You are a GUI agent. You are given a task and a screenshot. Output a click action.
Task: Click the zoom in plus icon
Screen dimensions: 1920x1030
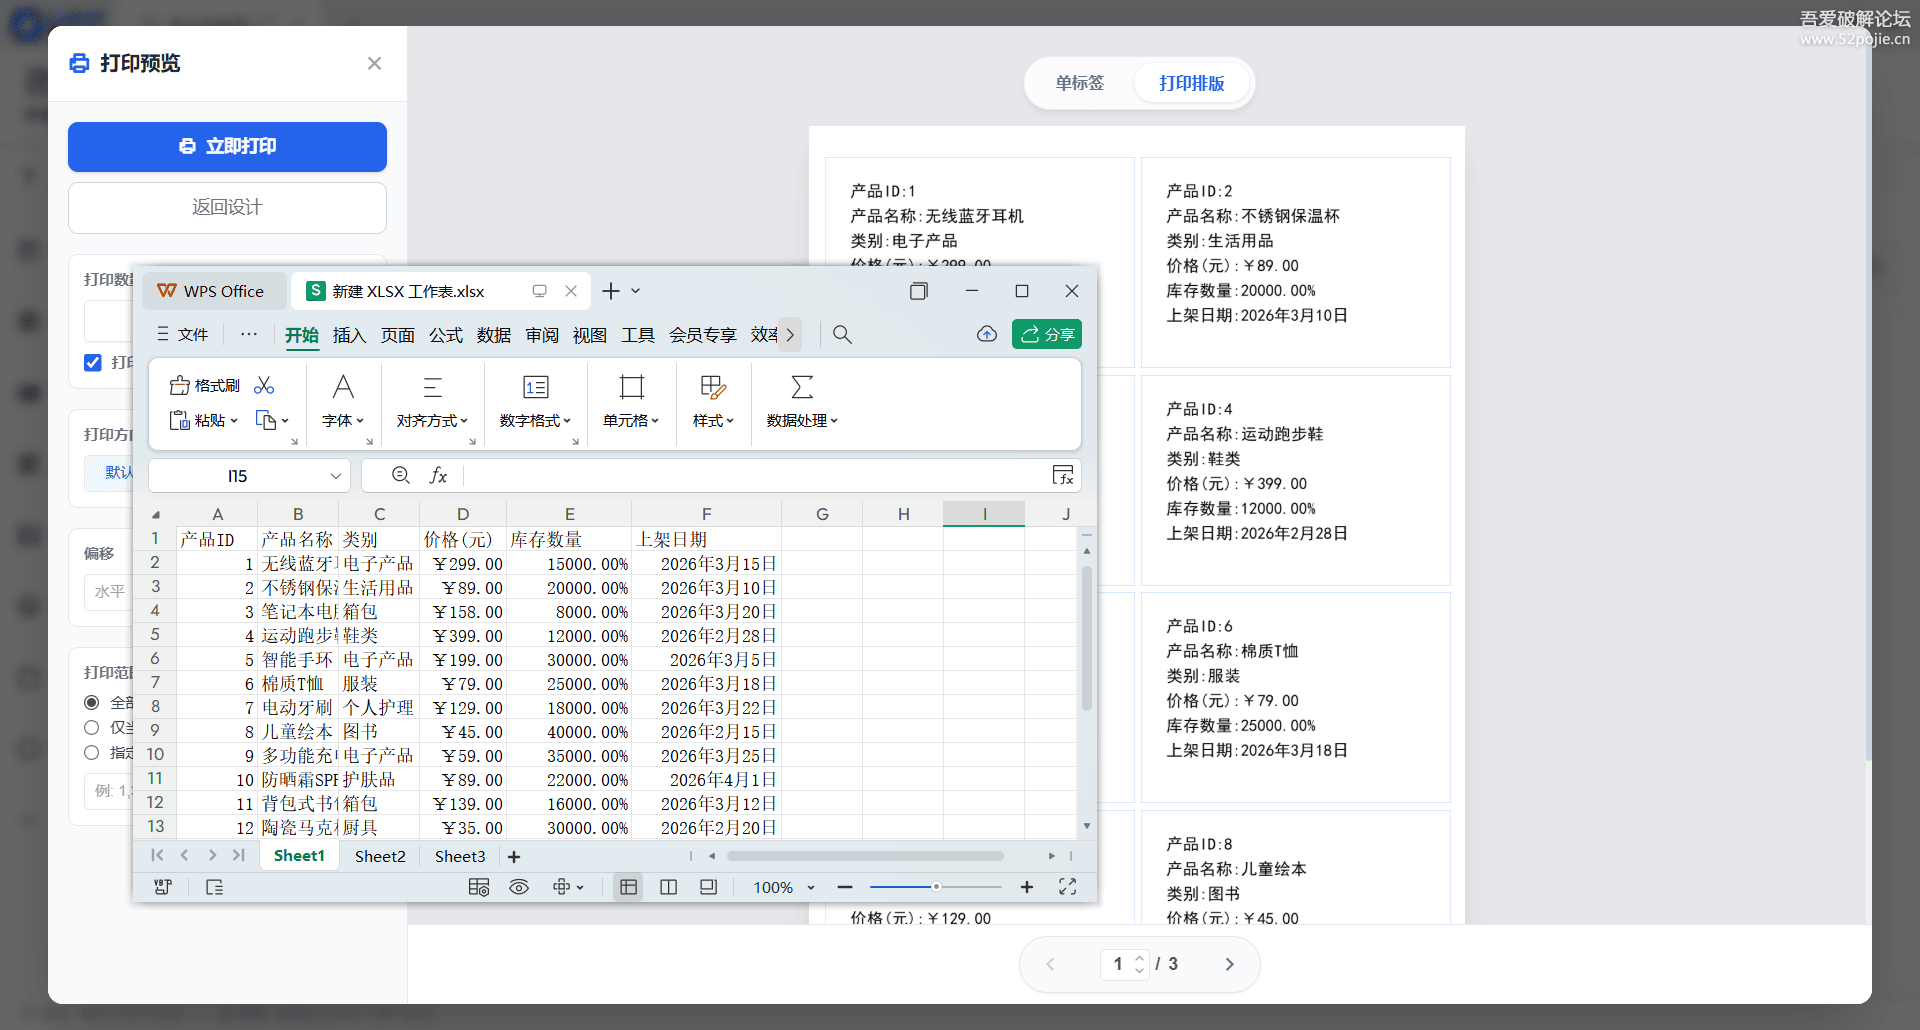pos(1027,887)
